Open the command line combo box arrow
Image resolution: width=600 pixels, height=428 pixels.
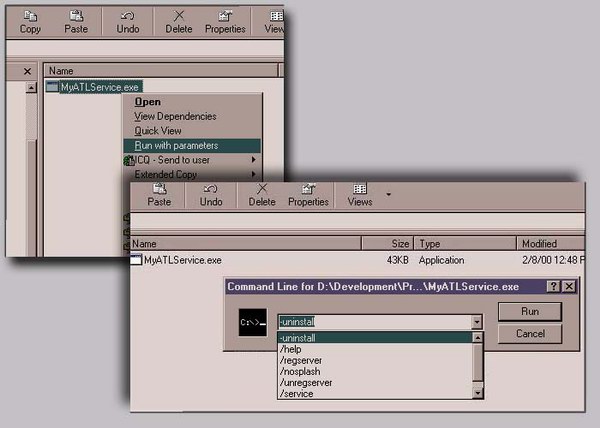(476, 322)
